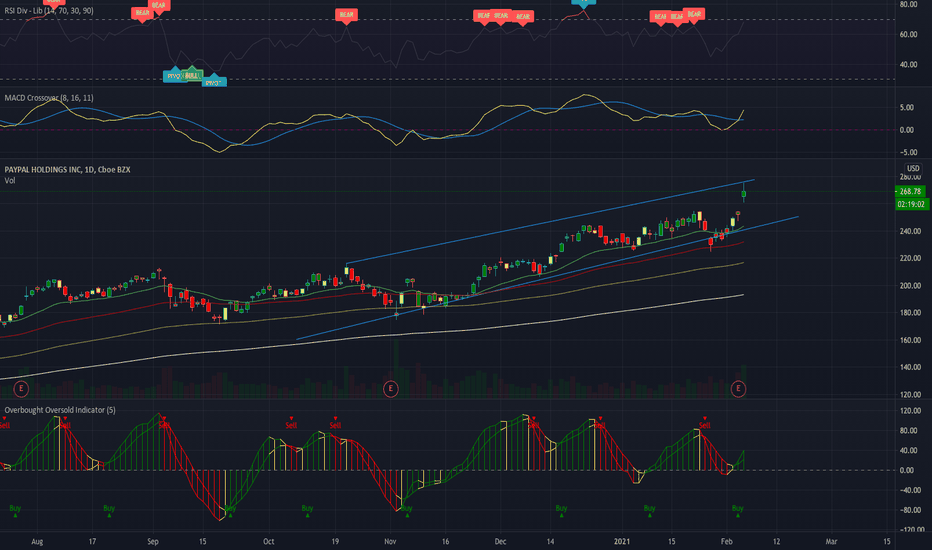Click the Sell signal in late January

pyautogui.click(x=705, y=423)
